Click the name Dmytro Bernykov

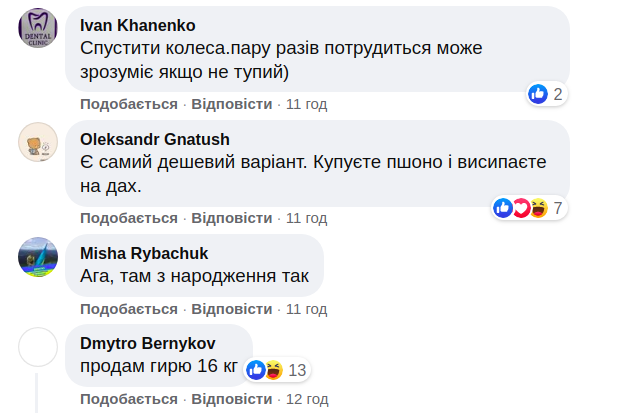tap(147, 343)
